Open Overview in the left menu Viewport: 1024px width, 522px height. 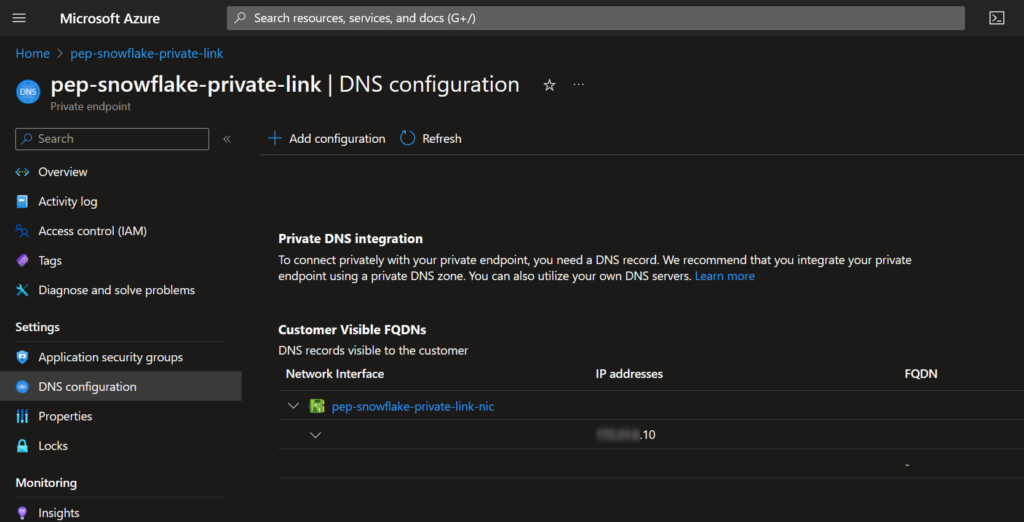click(x=62, y=172)
